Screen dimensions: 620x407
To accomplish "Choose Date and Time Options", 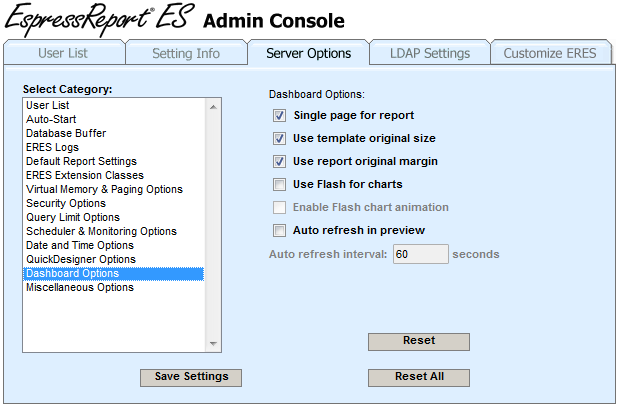I will click(x=113, y=245).
